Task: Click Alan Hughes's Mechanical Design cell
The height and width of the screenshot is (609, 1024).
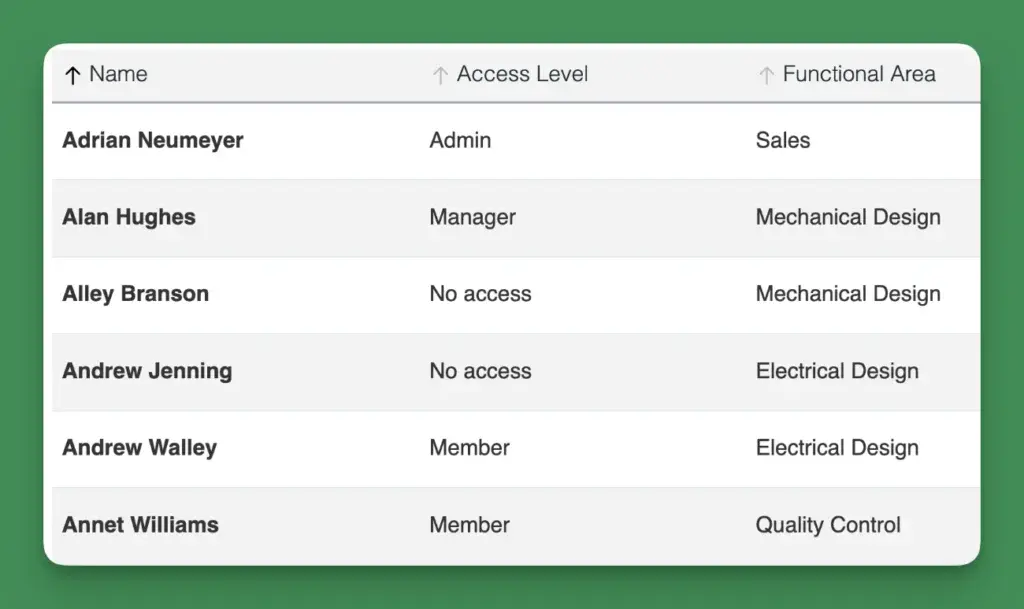Action: [x=848, y=217]
